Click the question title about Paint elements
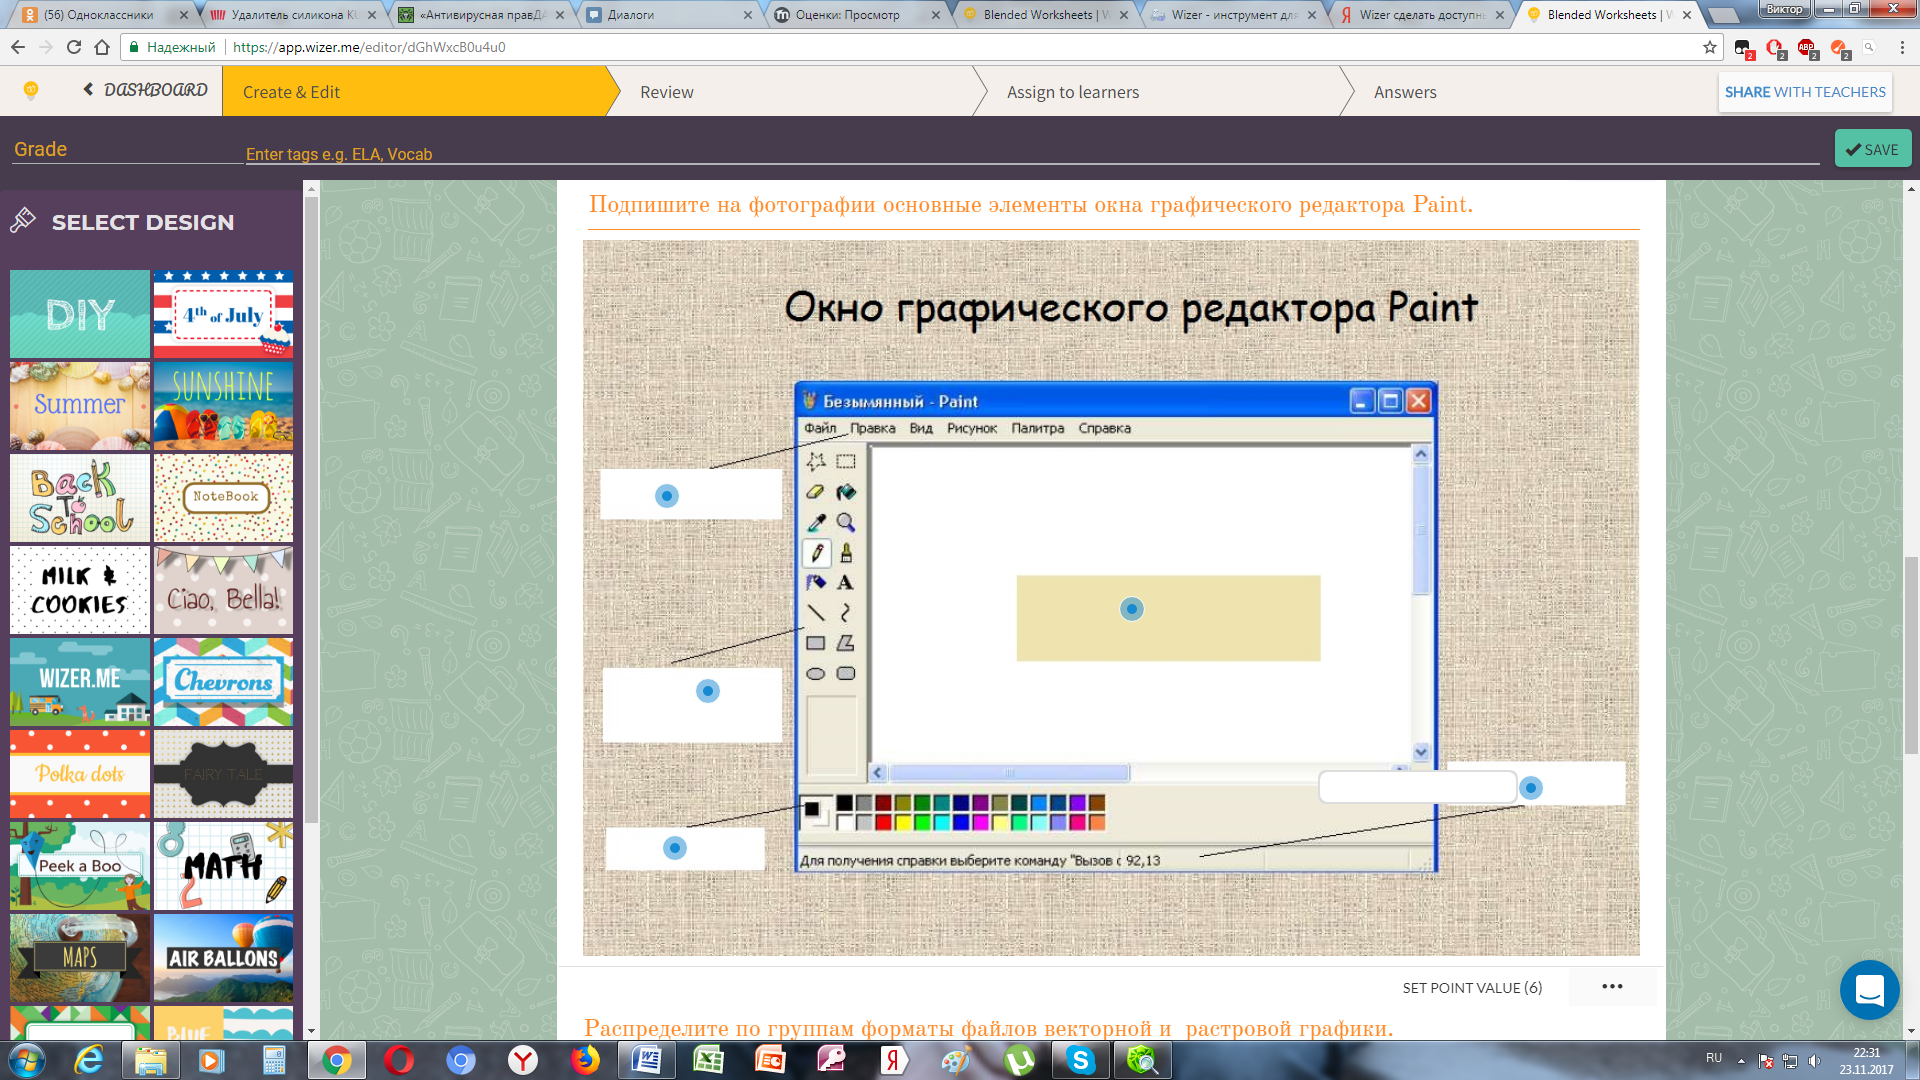 [1030, 205]
